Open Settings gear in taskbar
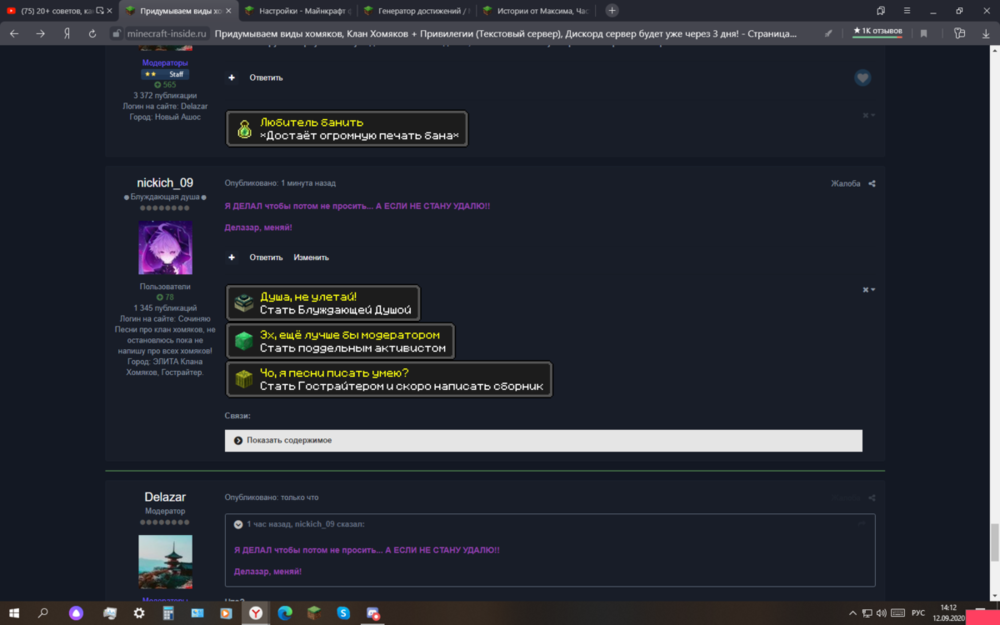The image size is (1000, 625). pos(138,613)
